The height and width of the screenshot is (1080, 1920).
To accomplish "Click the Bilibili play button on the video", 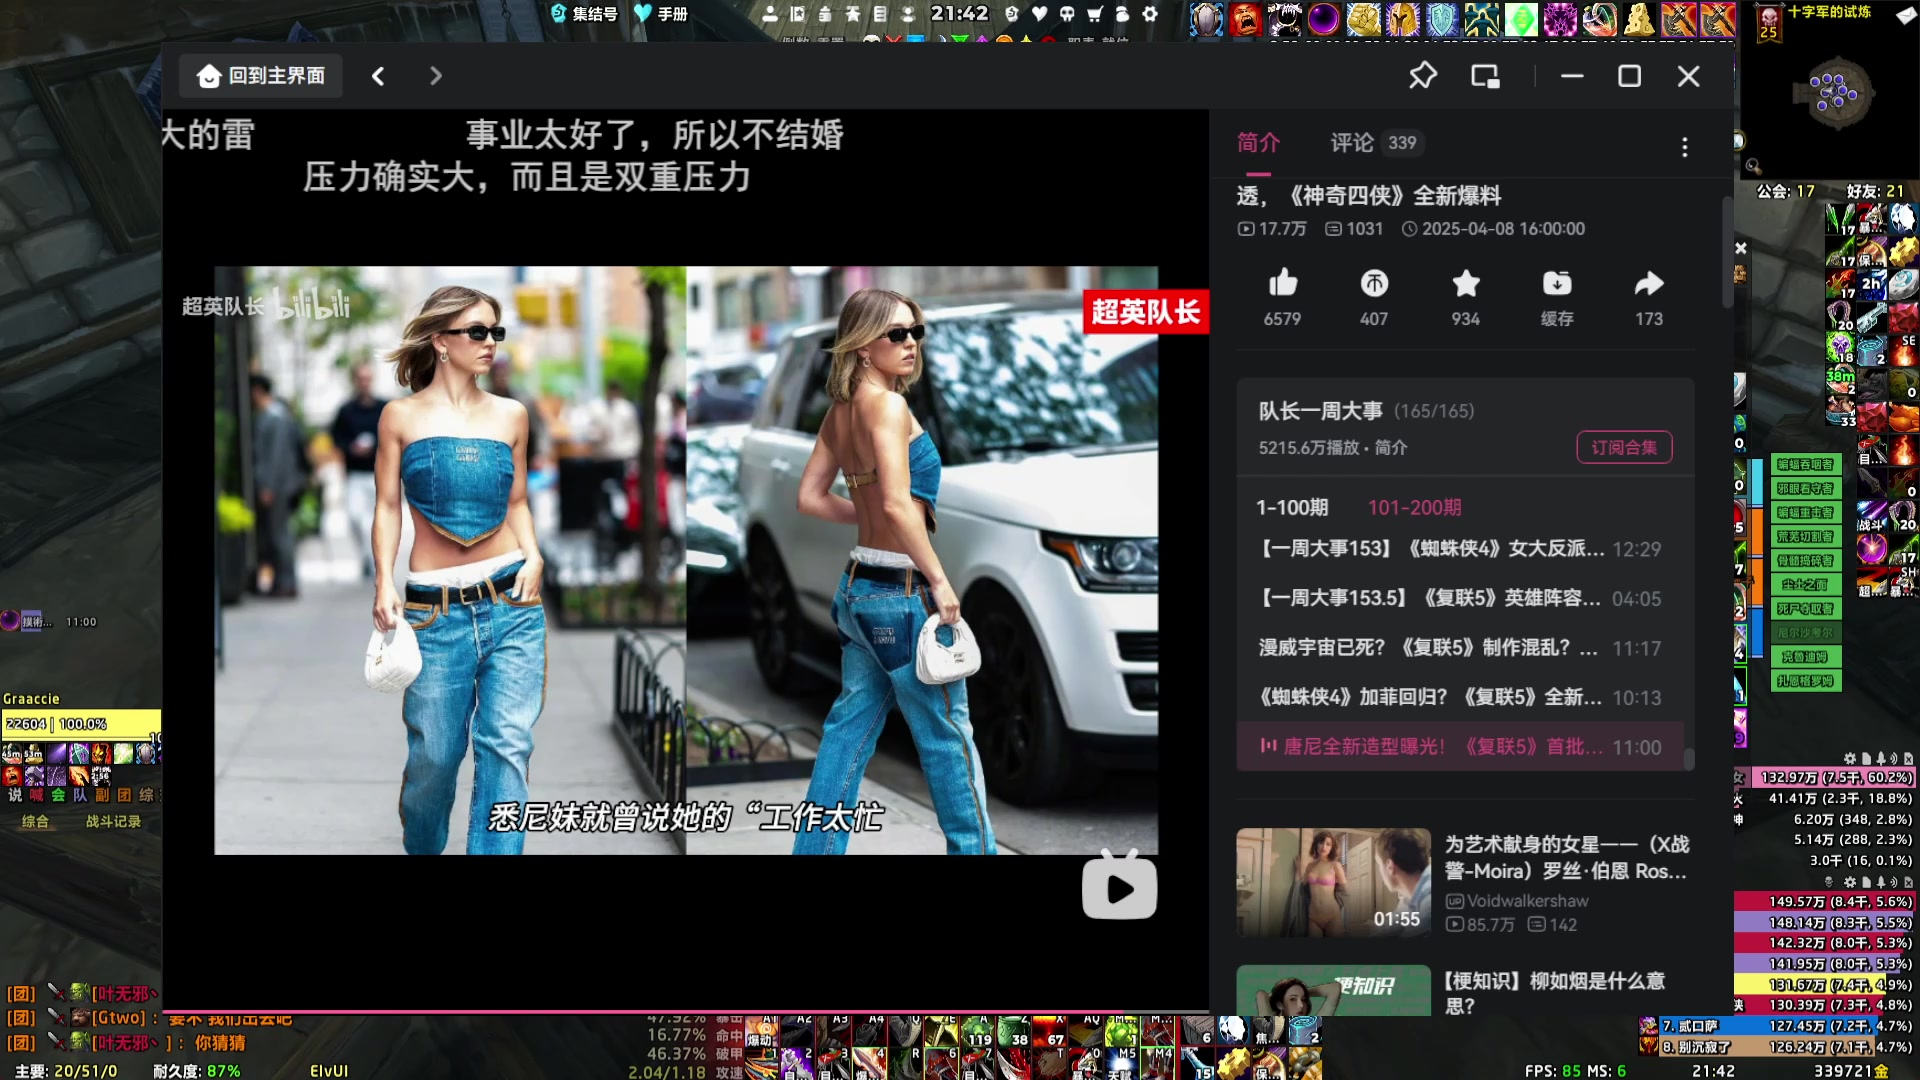I will (1119, 886).
